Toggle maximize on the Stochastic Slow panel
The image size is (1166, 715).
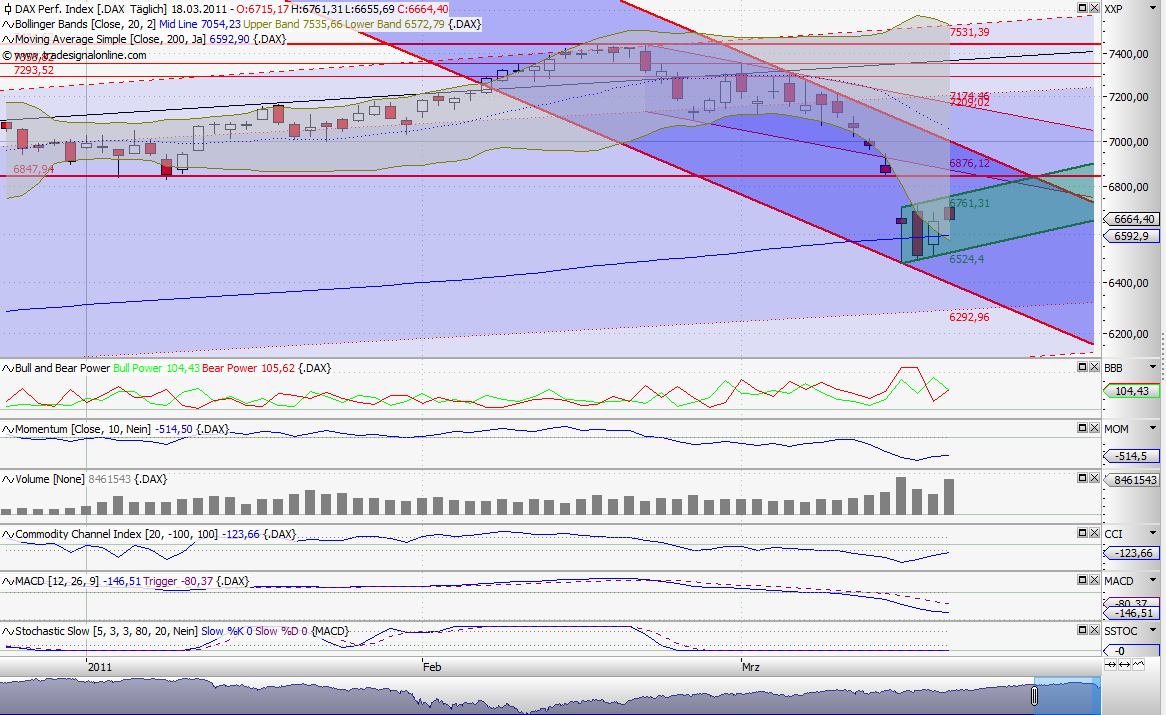point(1082,630)
